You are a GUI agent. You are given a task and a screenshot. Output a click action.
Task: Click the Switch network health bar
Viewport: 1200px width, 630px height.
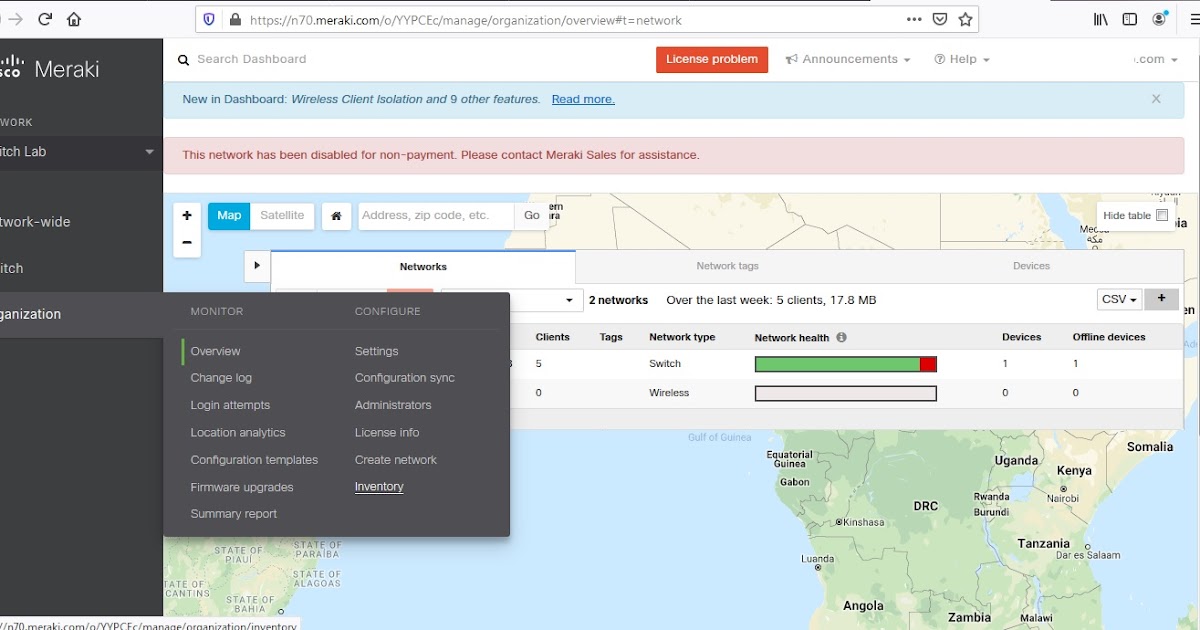pyautogui.click(x=845, y=363)
